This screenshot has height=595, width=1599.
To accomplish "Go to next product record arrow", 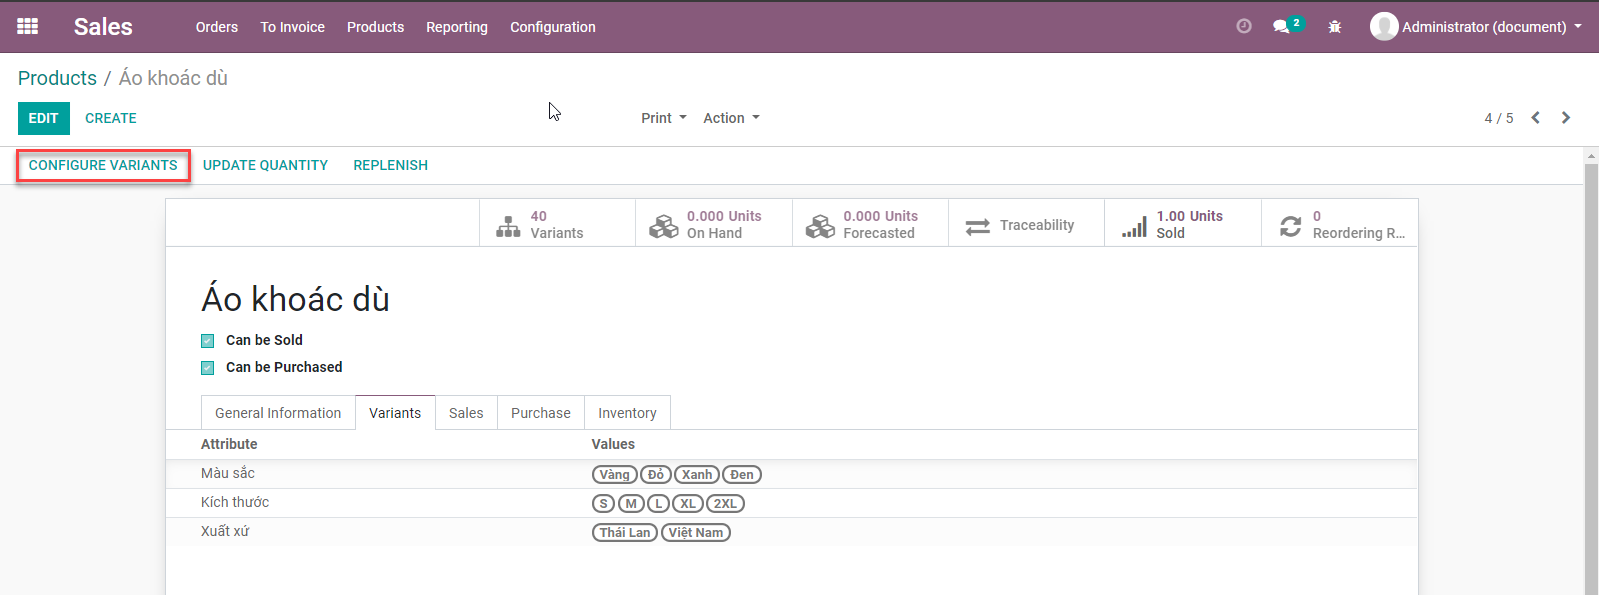I will click(x=1566, y=118).
